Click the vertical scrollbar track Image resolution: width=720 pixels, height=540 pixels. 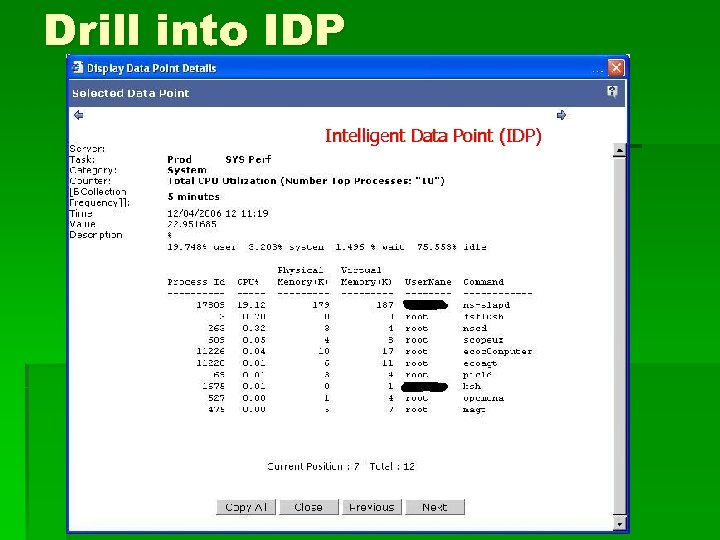[x=619, y=336]
